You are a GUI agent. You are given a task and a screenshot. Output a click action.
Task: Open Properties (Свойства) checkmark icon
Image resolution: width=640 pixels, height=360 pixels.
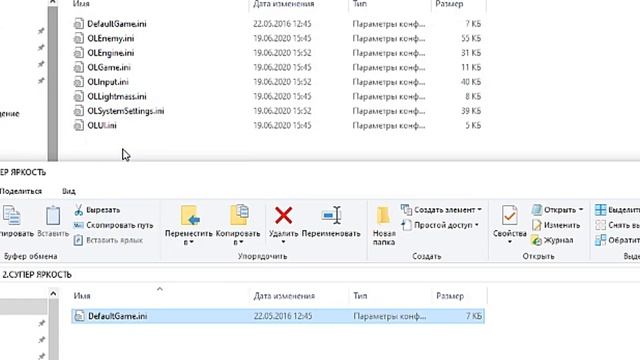coord(509,215)
